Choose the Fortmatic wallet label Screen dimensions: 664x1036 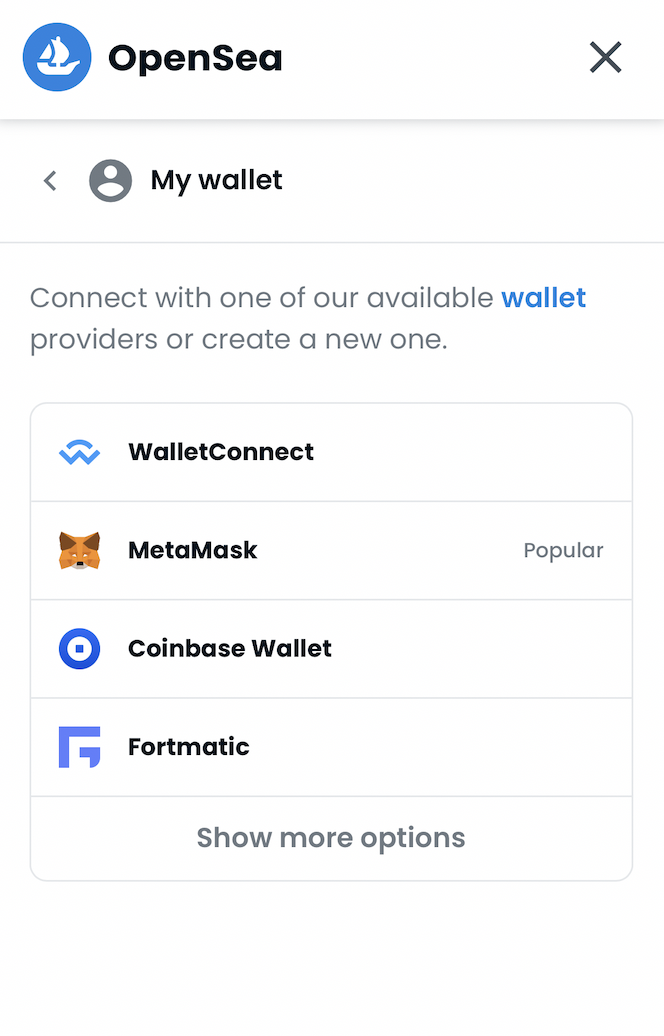(189, 747)
